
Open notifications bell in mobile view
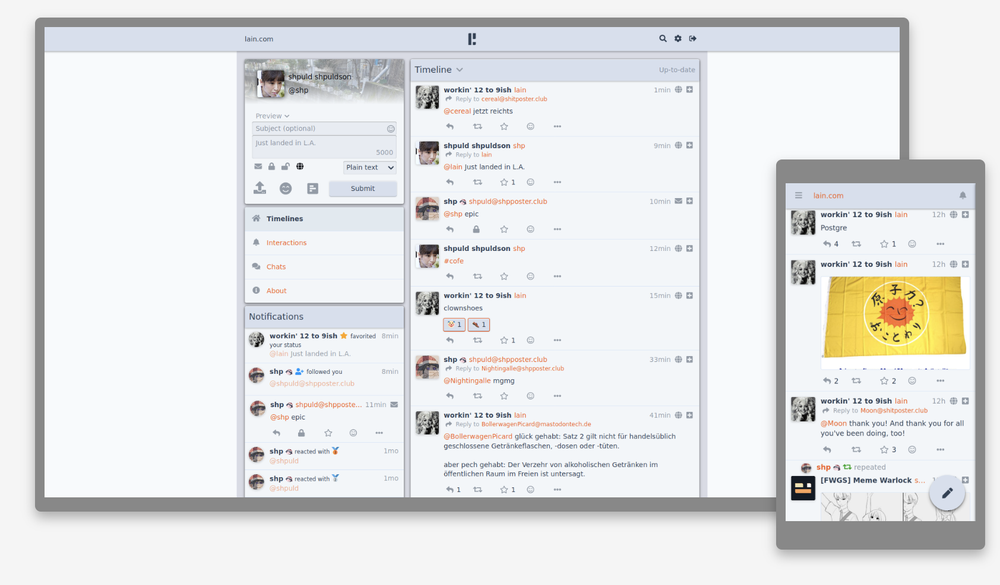962,195
